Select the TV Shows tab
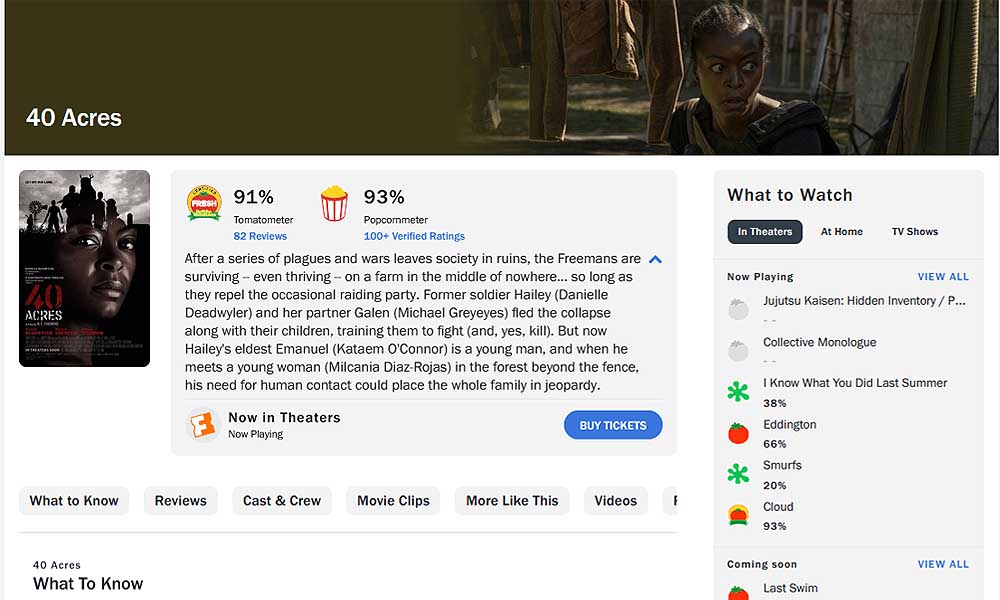 click(914, 232)
